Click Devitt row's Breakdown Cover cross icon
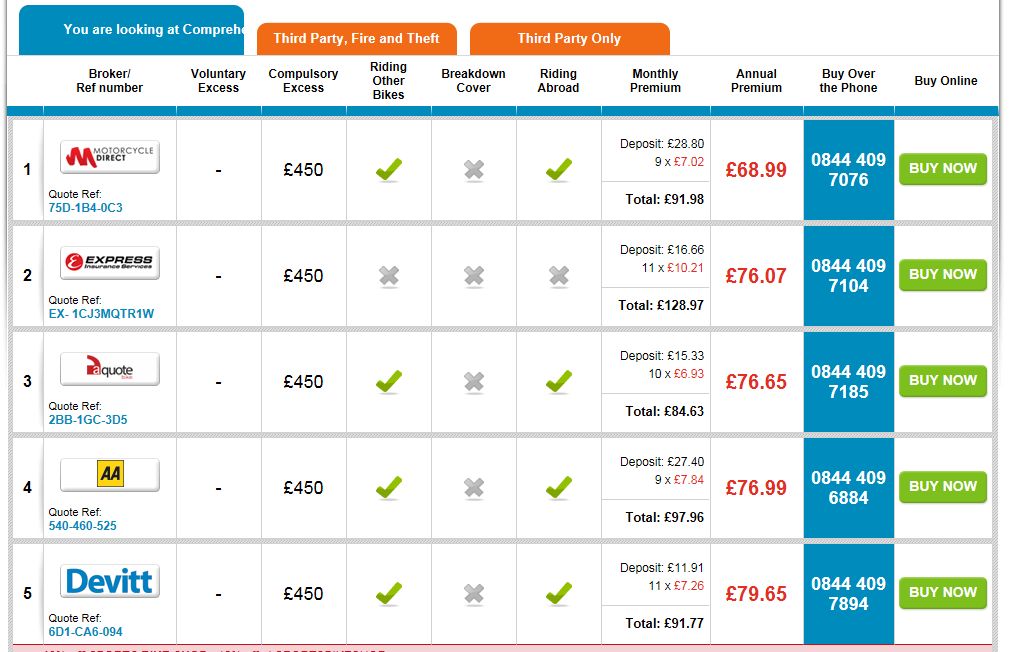This screenshot has width=1013, height=652. [x=474, y=594]
